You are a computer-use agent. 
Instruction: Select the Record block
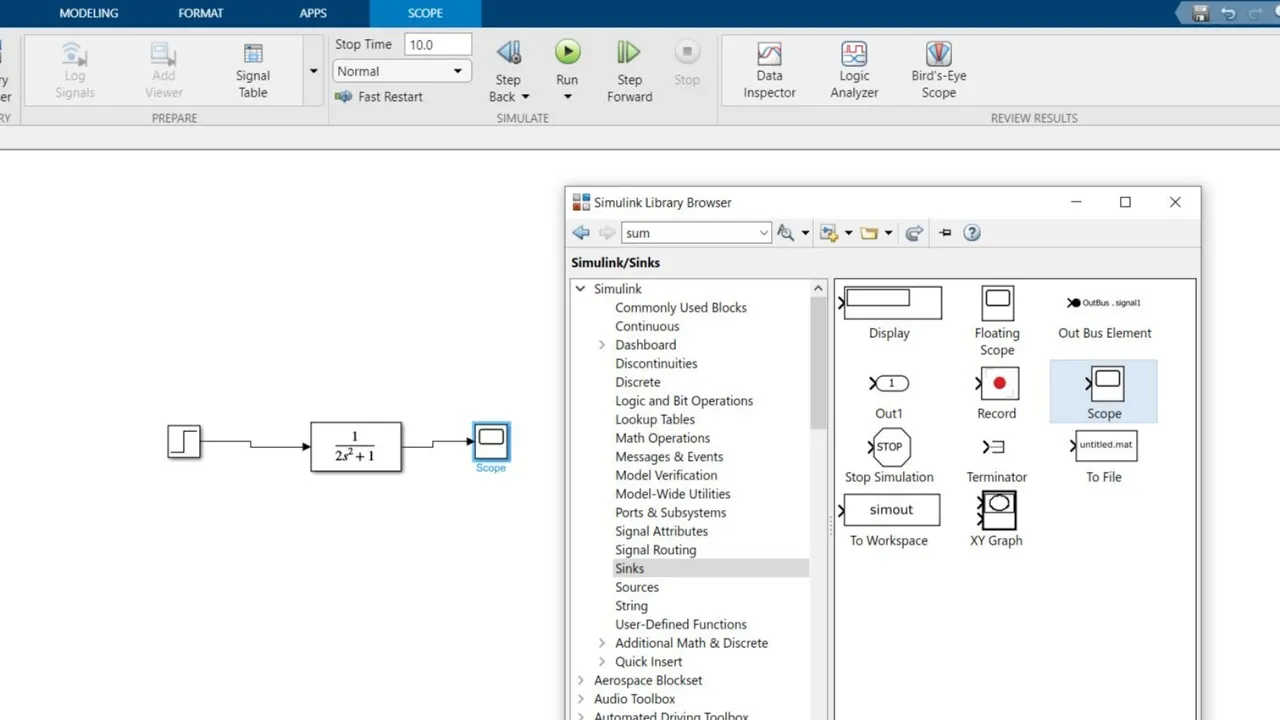(x=997, y=383)
